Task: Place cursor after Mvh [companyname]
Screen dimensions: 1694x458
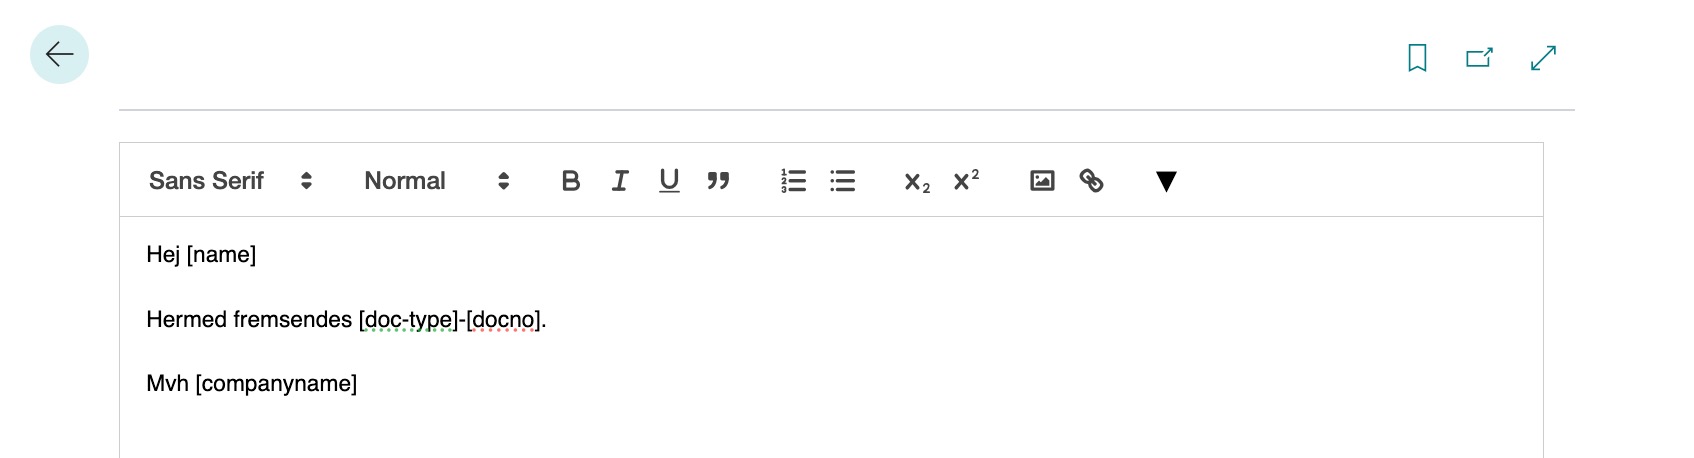Action: click(359, 384)
